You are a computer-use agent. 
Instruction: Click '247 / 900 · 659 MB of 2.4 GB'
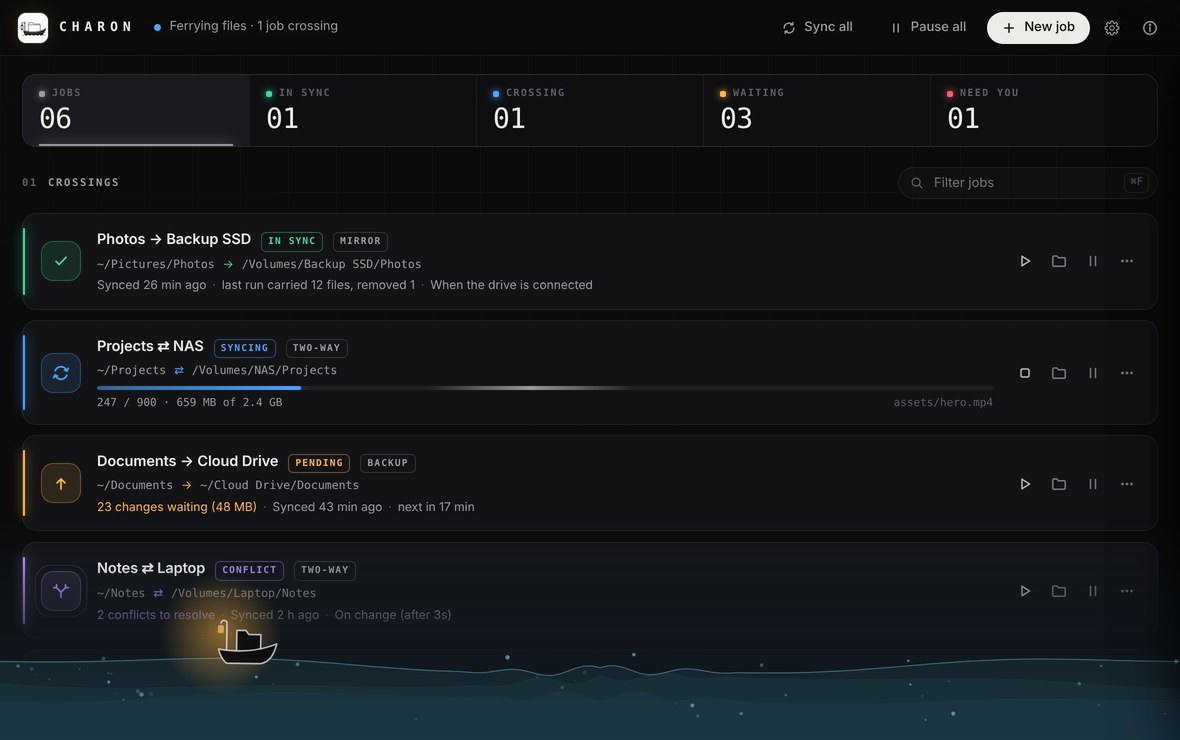pyautogui.click(x=190, y=402)
